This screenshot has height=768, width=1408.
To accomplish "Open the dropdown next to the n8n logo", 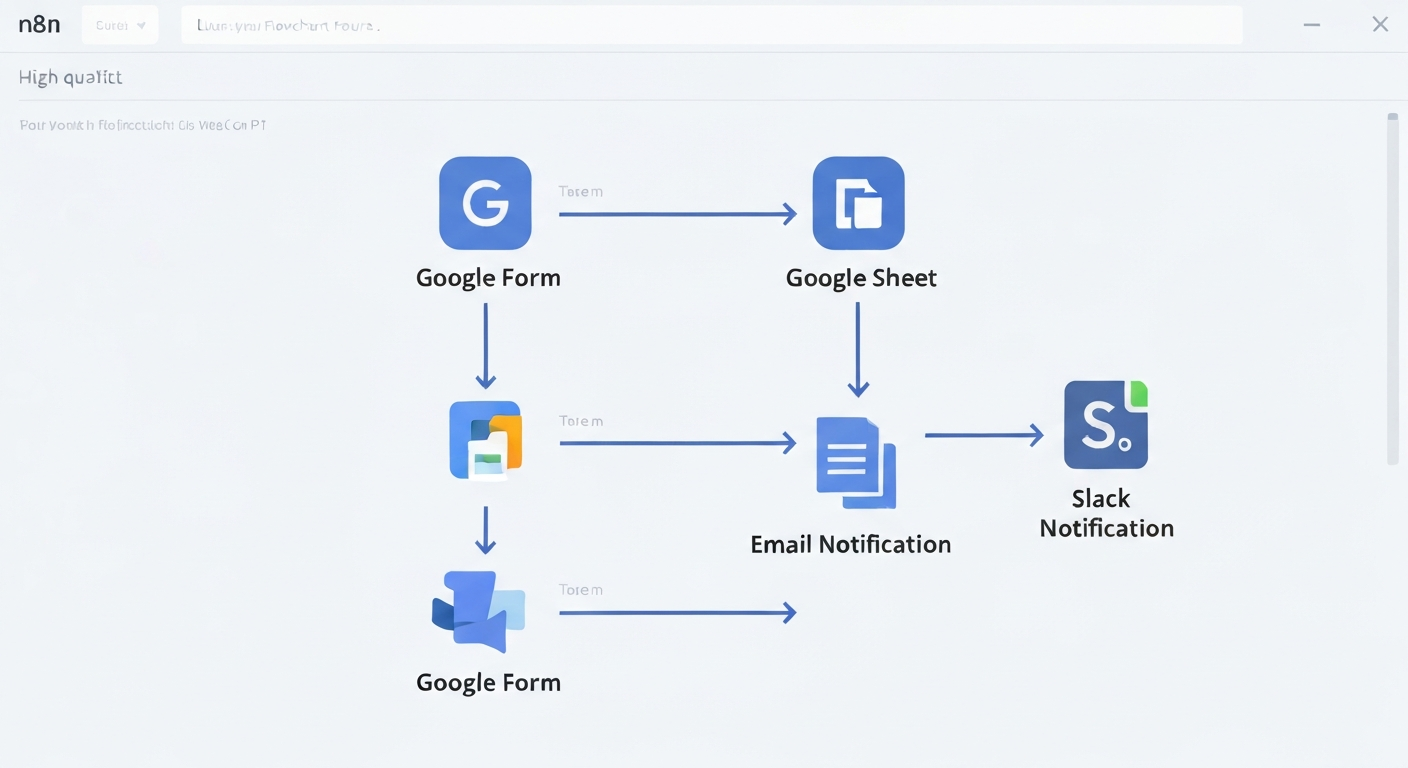I will point(120,25).
